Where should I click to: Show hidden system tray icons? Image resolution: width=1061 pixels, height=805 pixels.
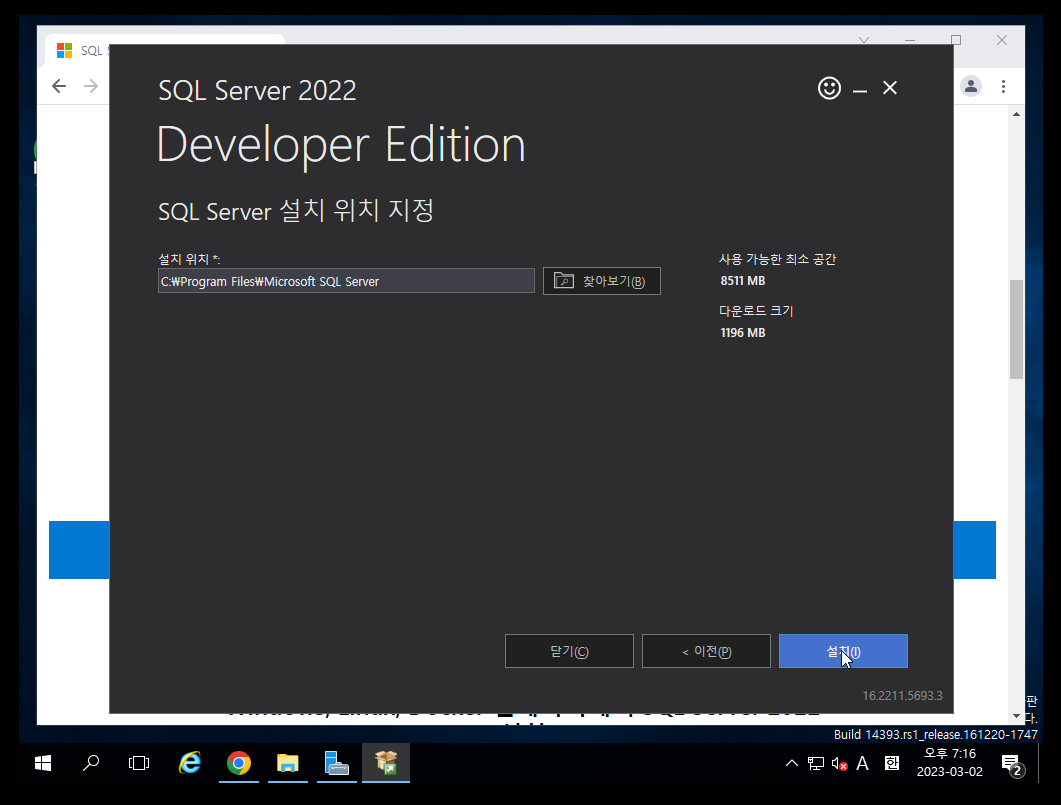[x=791, y=764]
